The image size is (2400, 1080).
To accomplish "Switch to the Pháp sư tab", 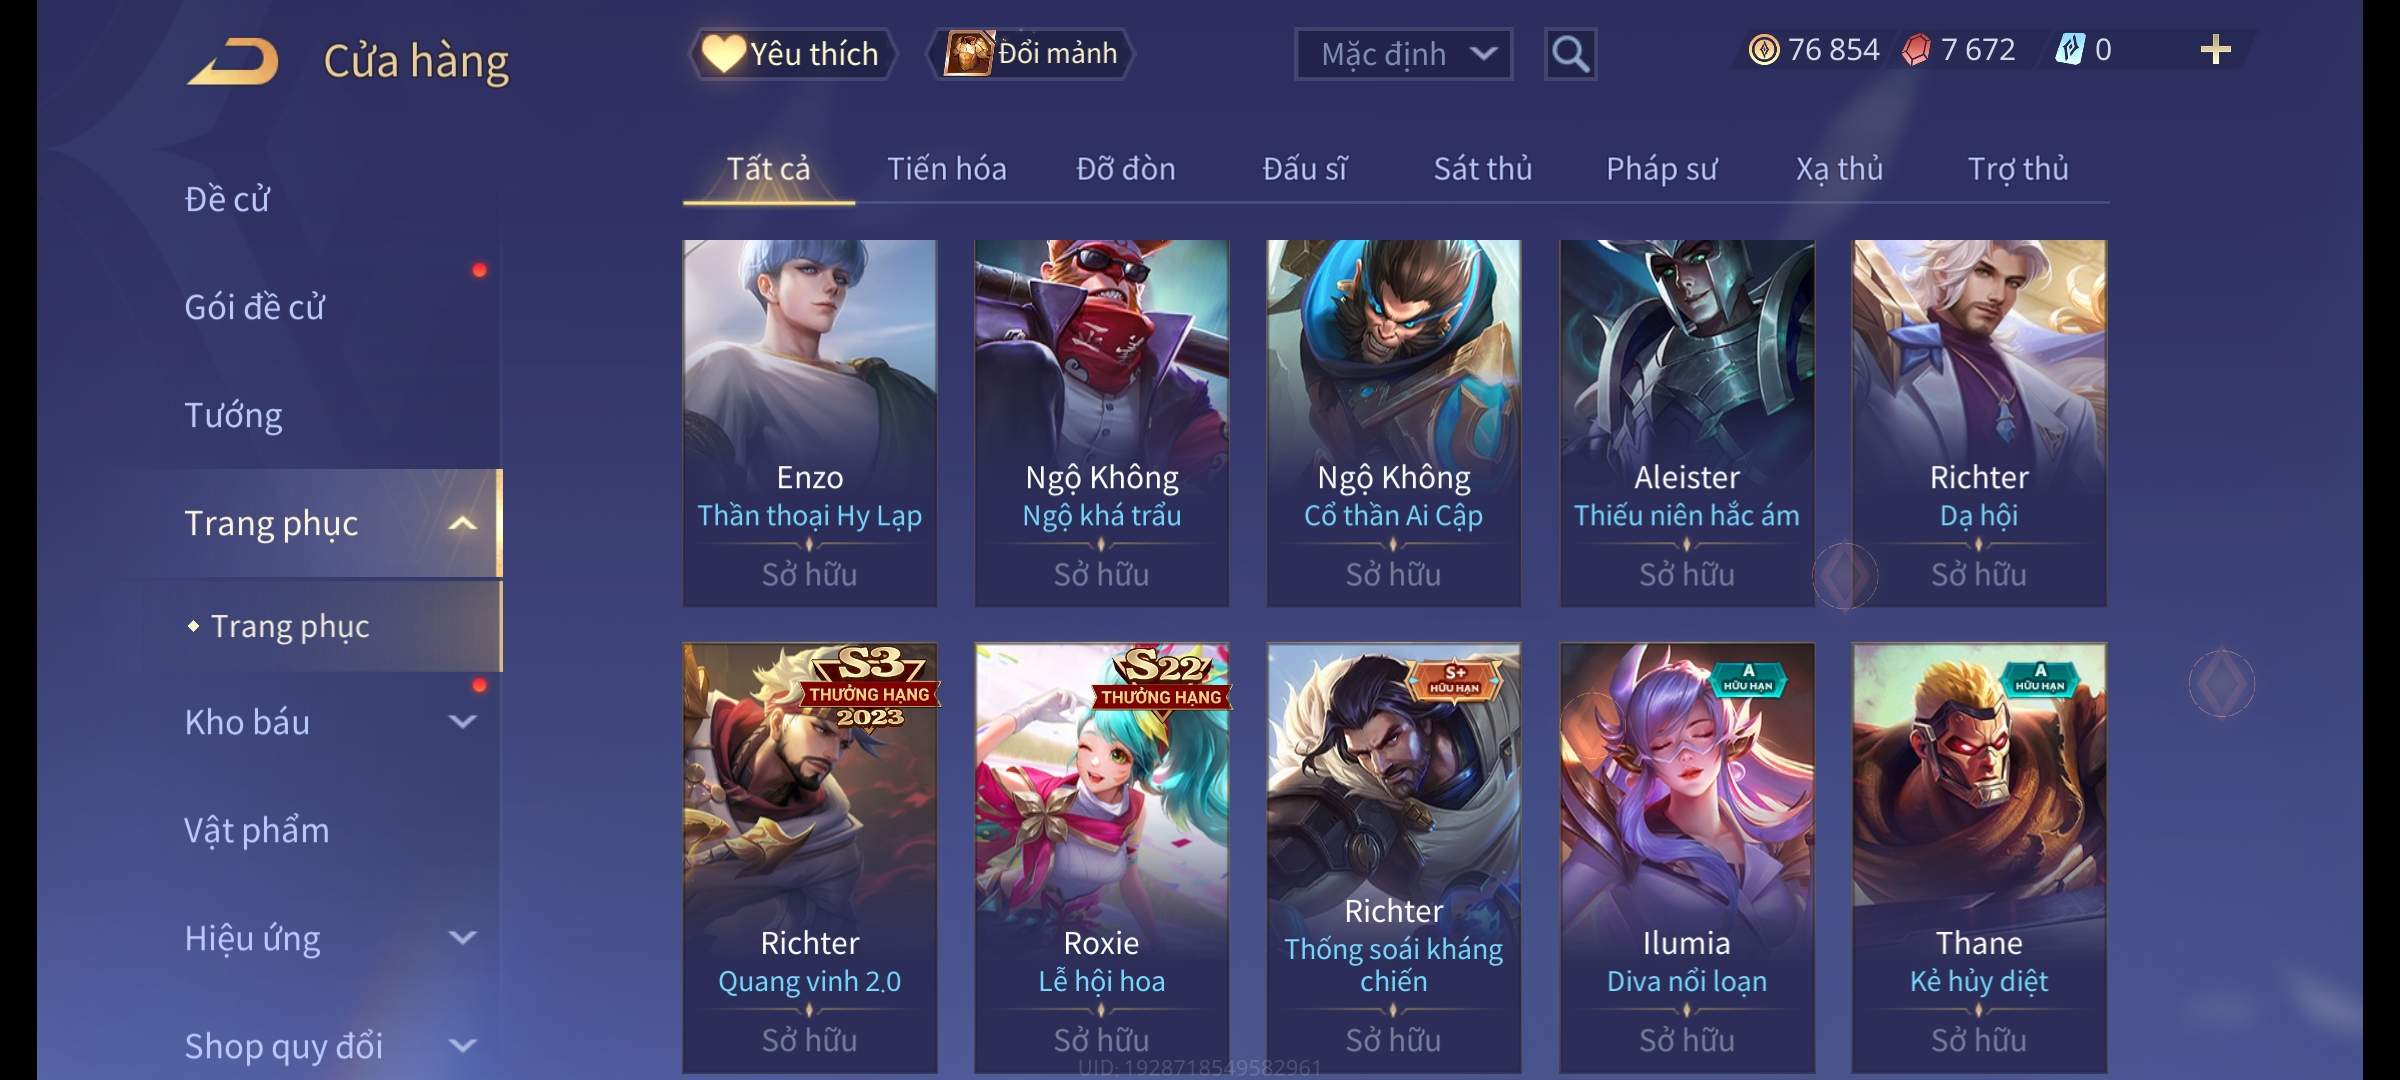I will click(1661, 169).
